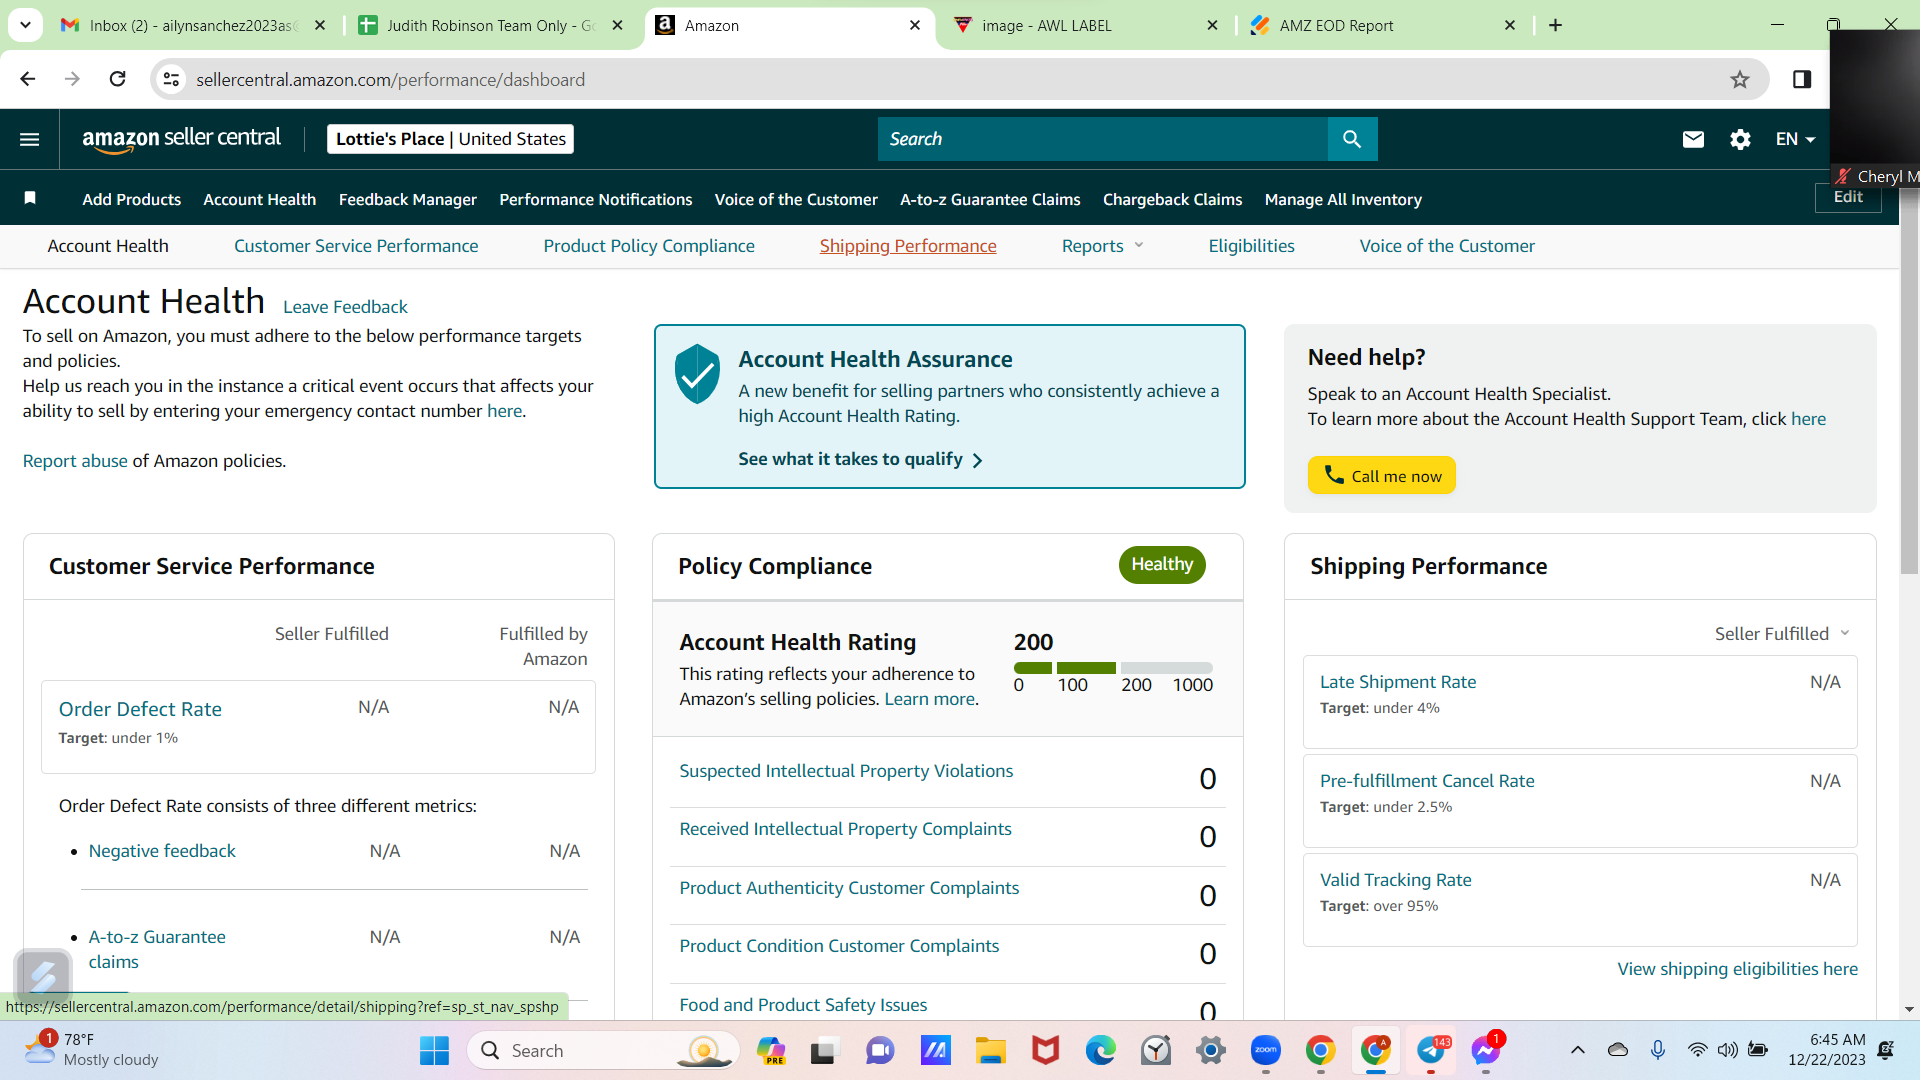Viewport: 1920px width, 1080px height.
Task: Open the Leave Feedback link
Action: (345, 307)
